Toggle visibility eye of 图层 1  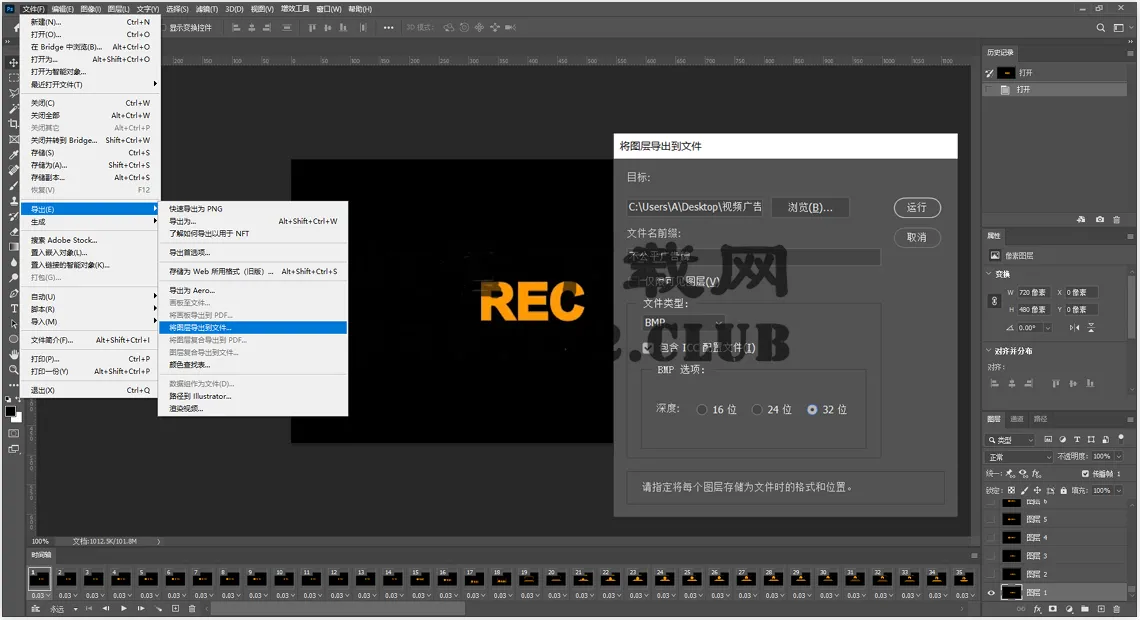coord(990,592)
